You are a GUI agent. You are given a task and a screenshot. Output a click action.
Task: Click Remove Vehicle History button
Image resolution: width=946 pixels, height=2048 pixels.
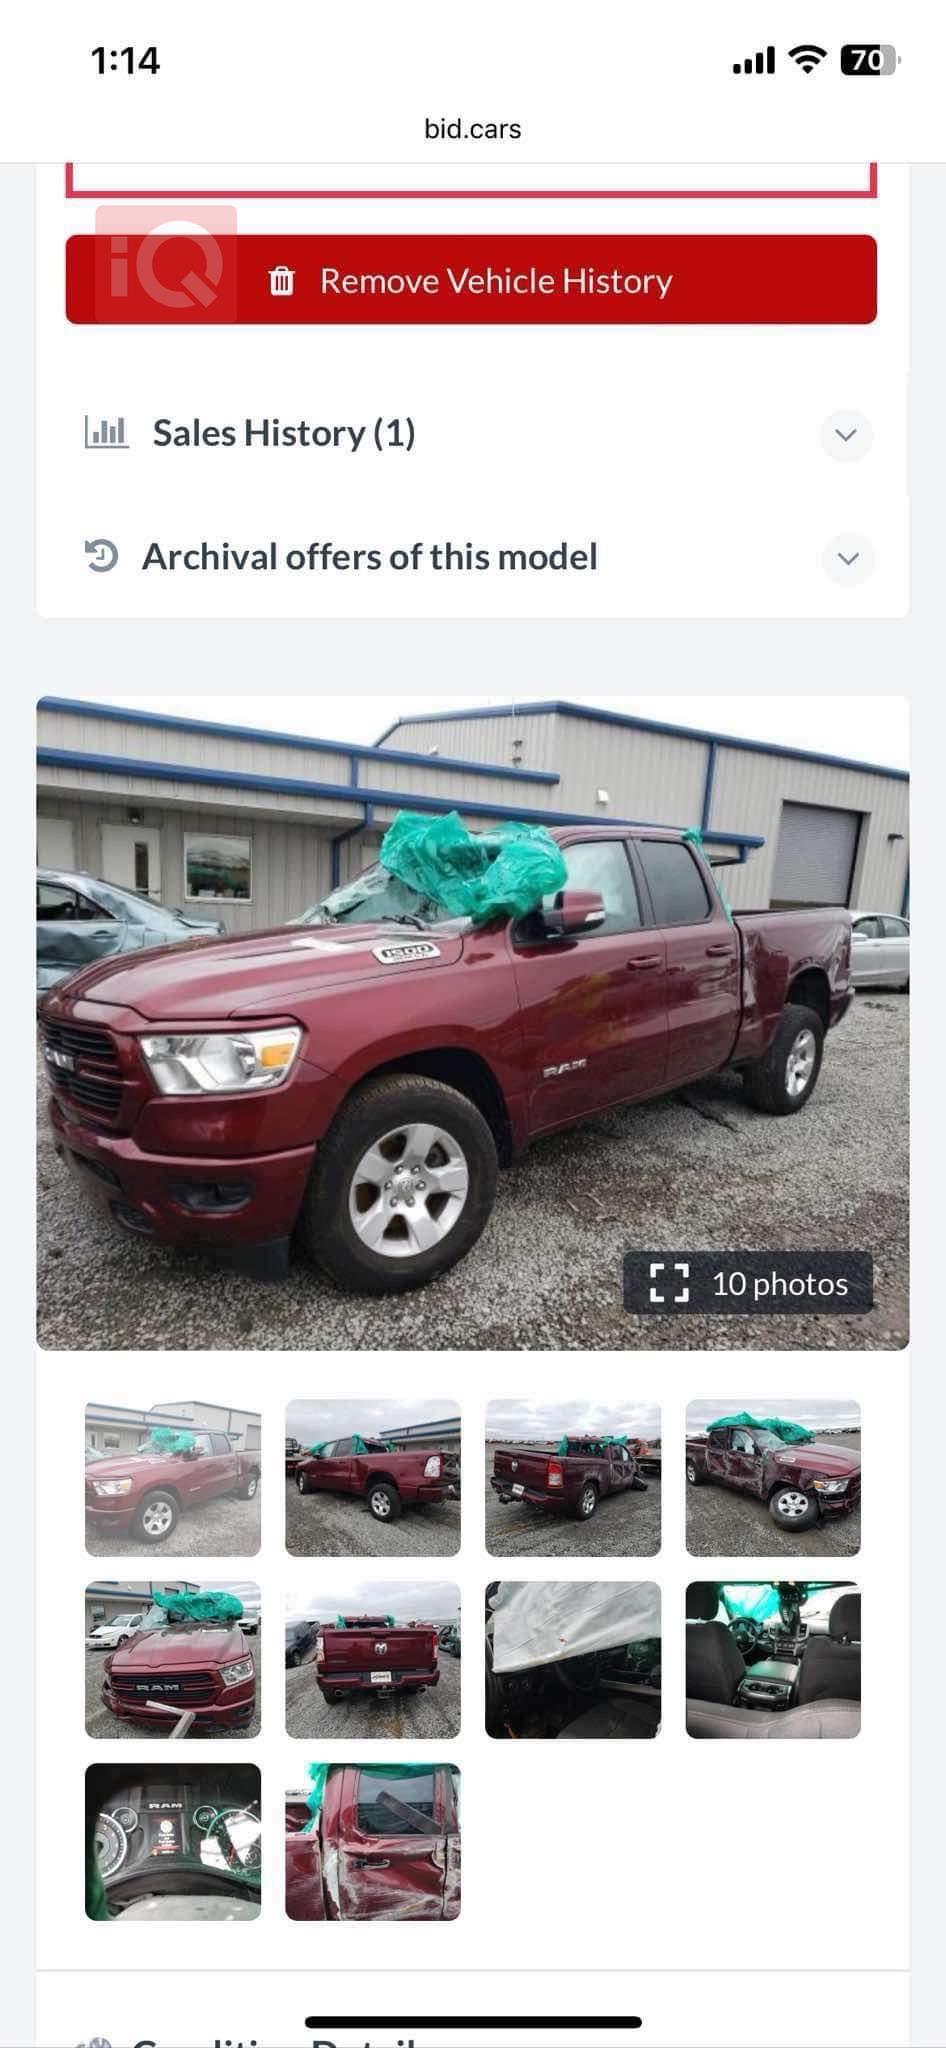471,280
